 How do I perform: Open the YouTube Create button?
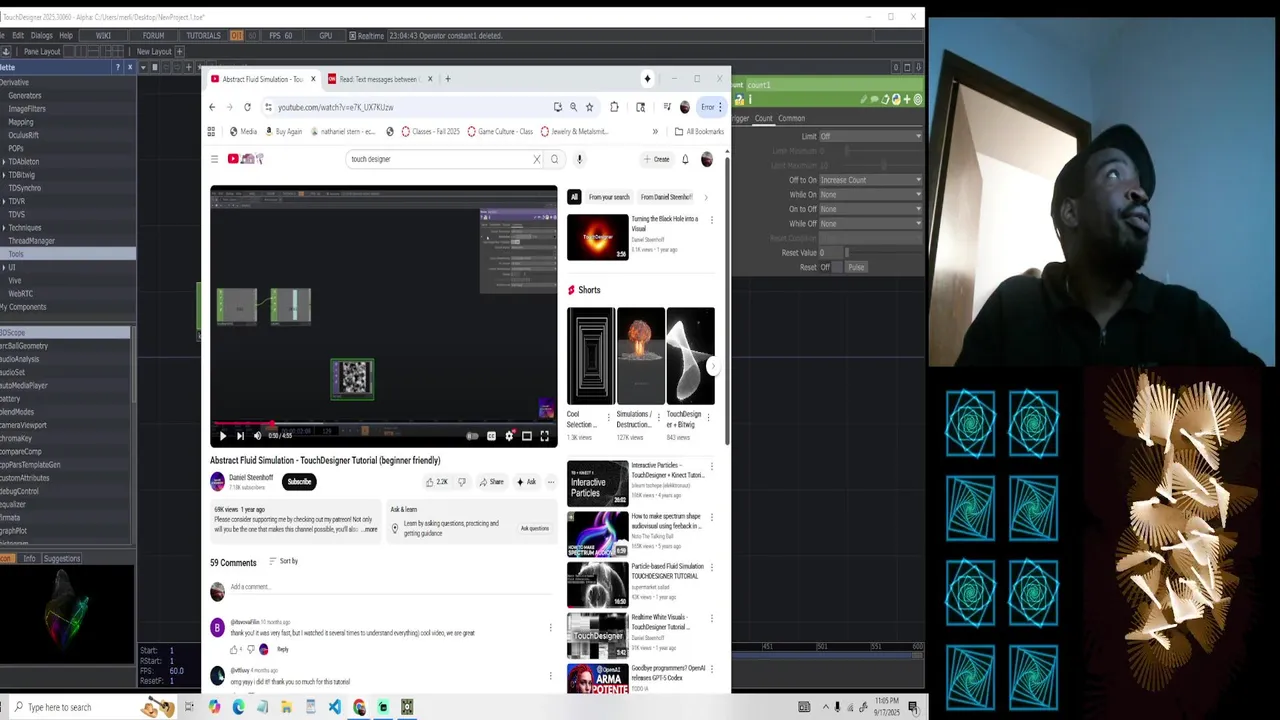pos(657,159)
